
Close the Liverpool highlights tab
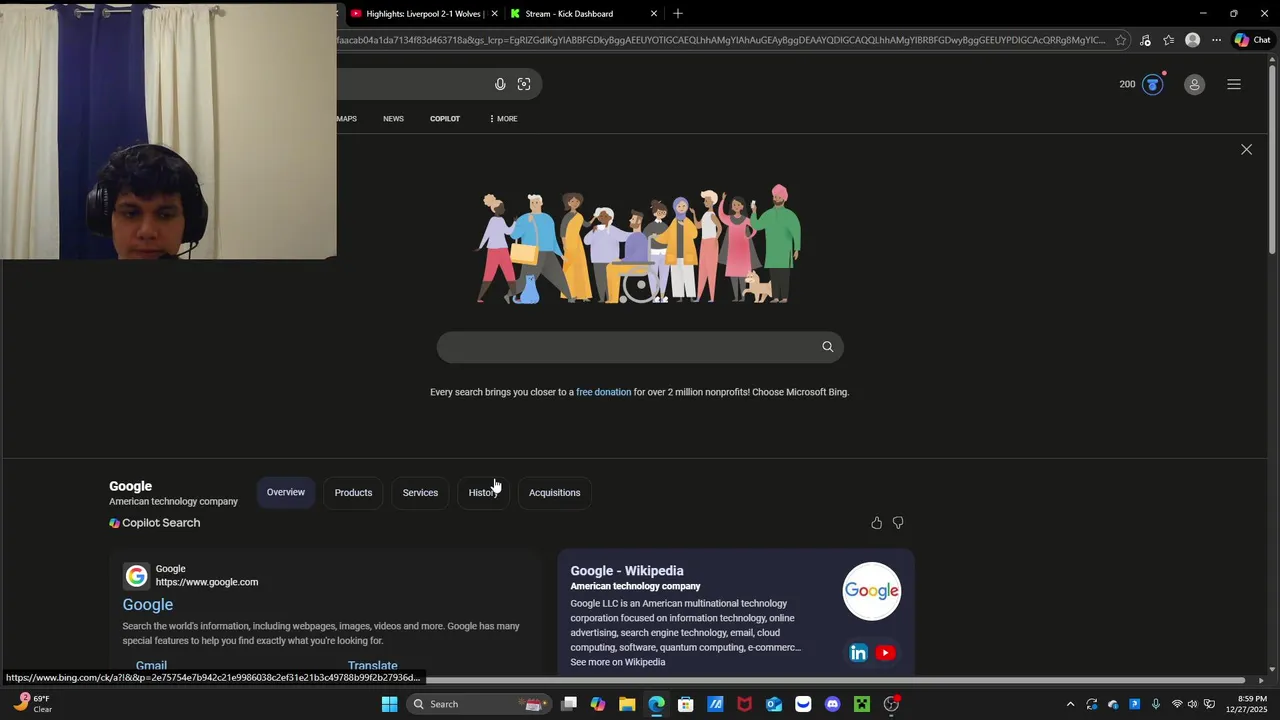click(495, 14)
